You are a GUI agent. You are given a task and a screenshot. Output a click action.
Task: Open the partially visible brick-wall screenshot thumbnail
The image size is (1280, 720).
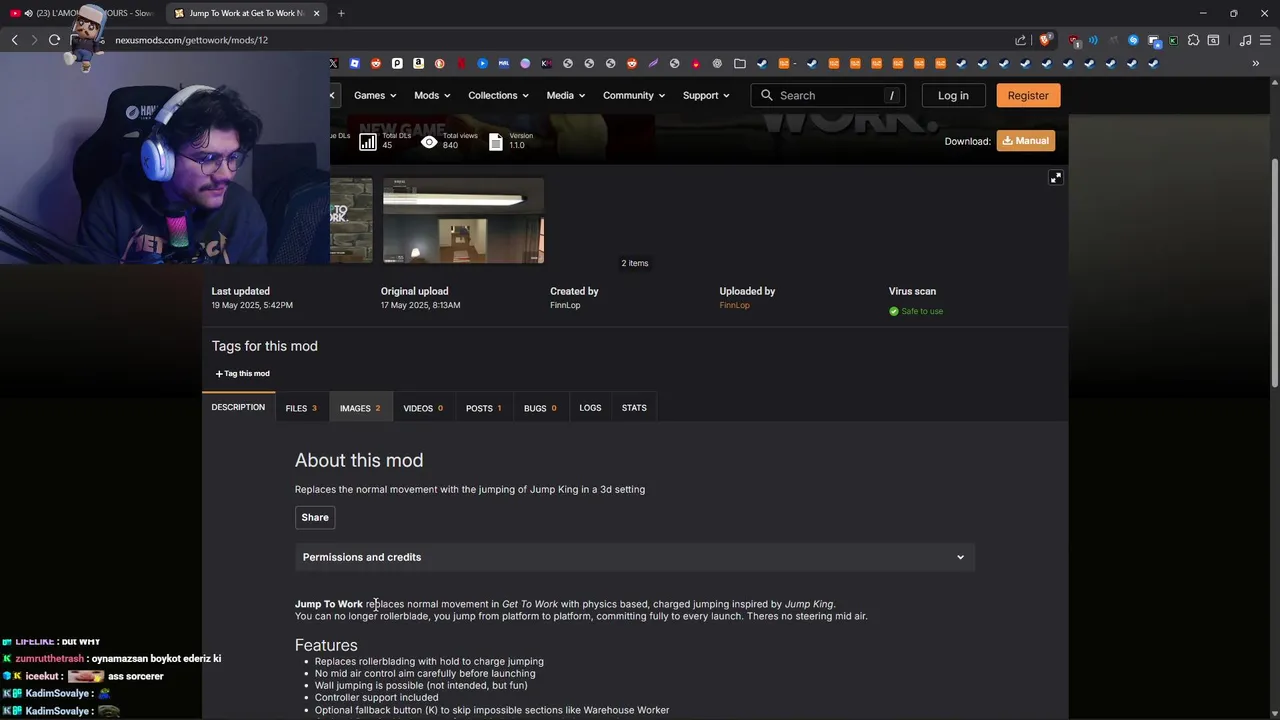[351, 221]
